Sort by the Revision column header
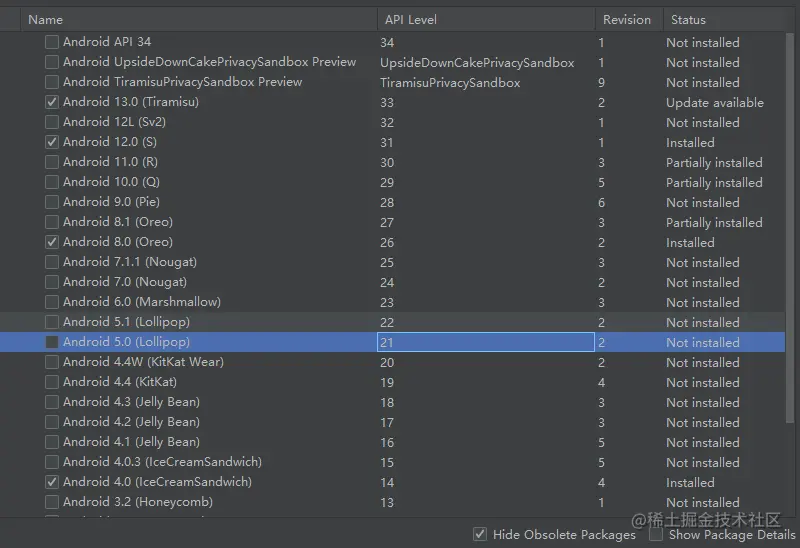 click(x=627, y=19)
